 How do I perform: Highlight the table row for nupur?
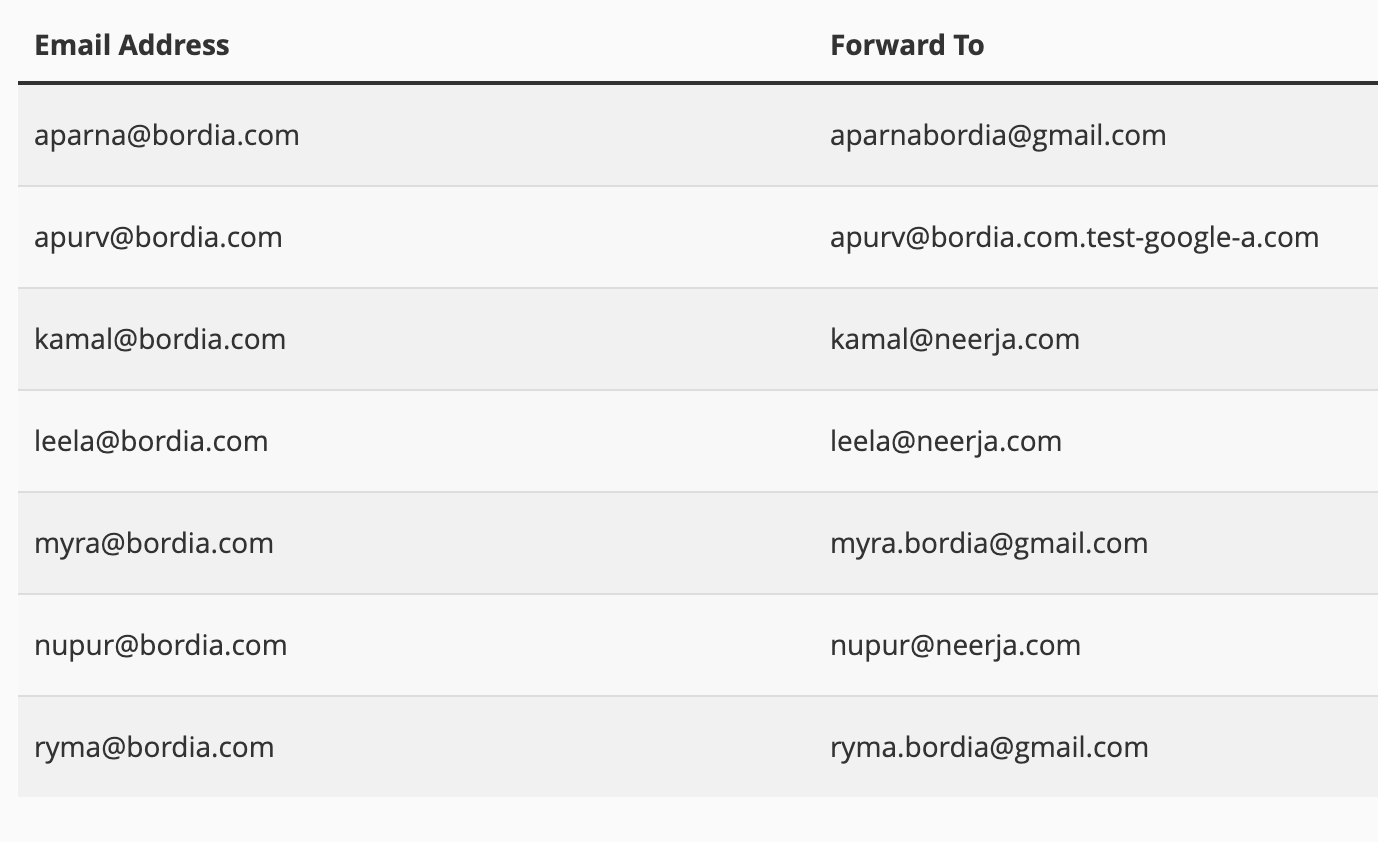point(550,645)
